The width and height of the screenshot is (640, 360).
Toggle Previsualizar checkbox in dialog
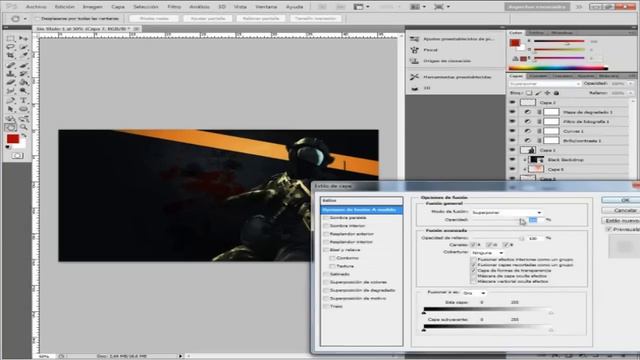tap(609, 229)
